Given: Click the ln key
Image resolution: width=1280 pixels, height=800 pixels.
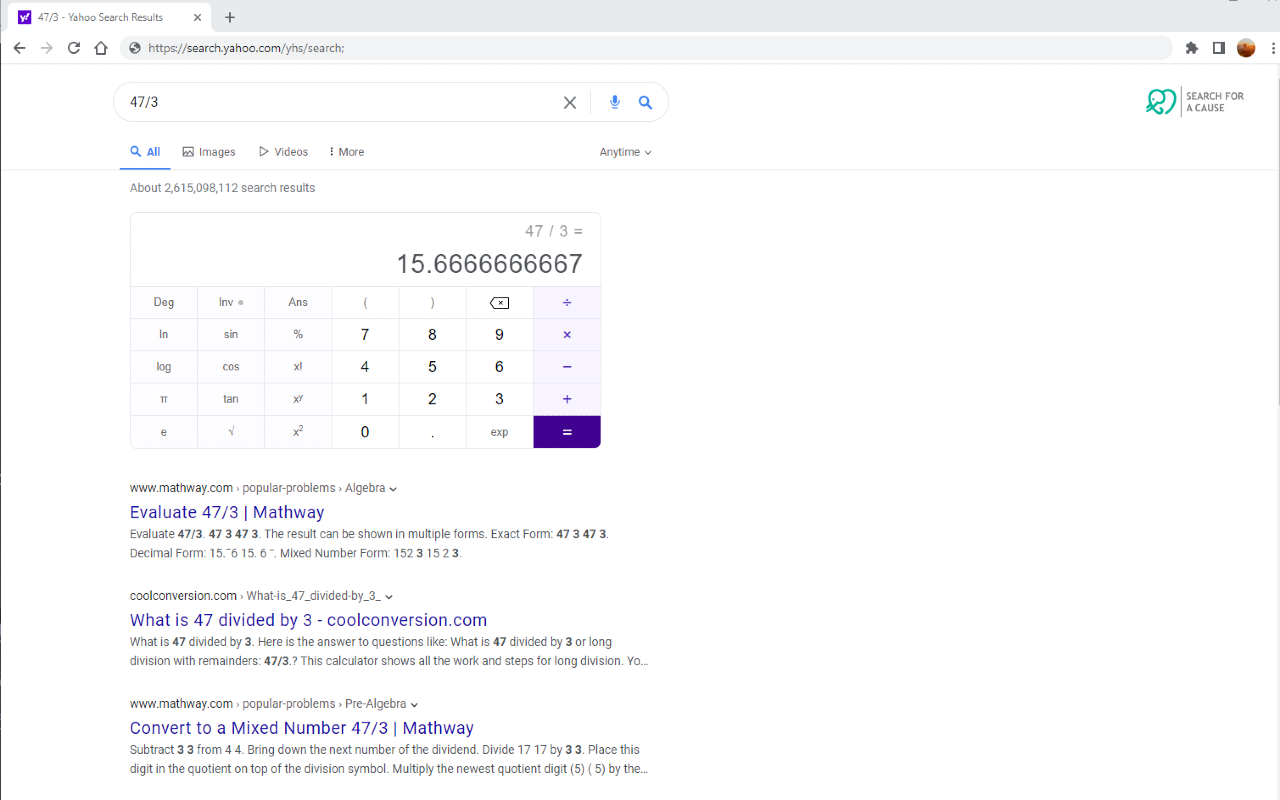Looking at the screenshot, I should pyautogui.click(x=164, y=335).
